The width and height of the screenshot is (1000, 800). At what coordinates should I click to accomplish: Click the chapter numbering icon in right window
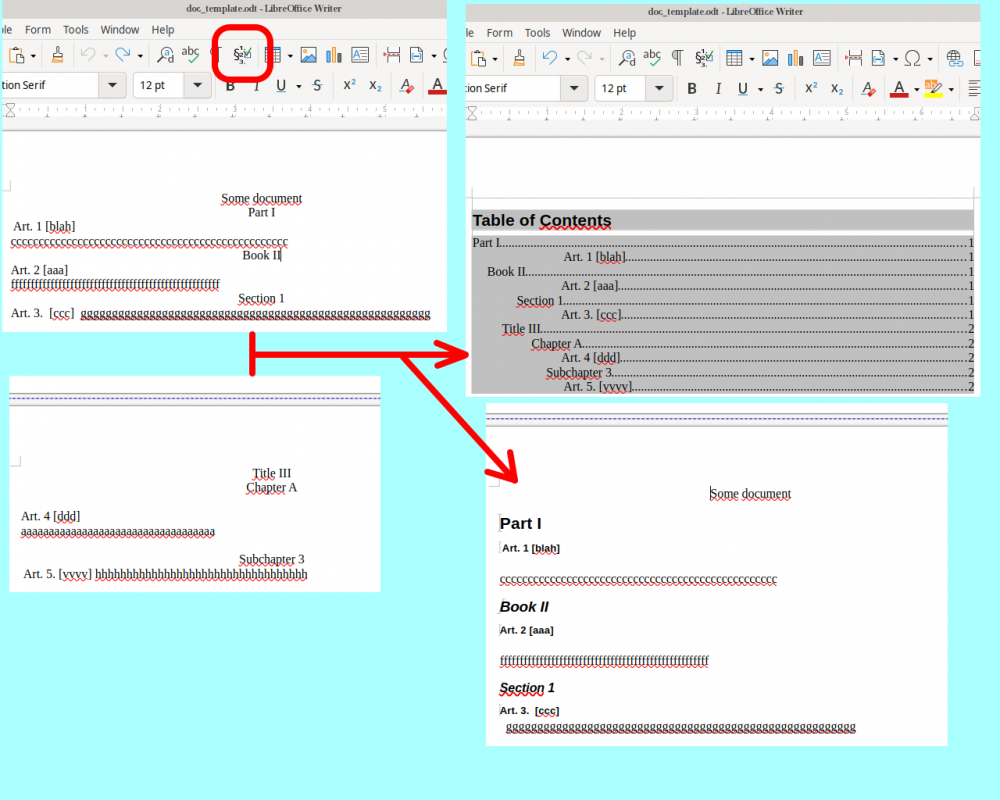point(704,58)
